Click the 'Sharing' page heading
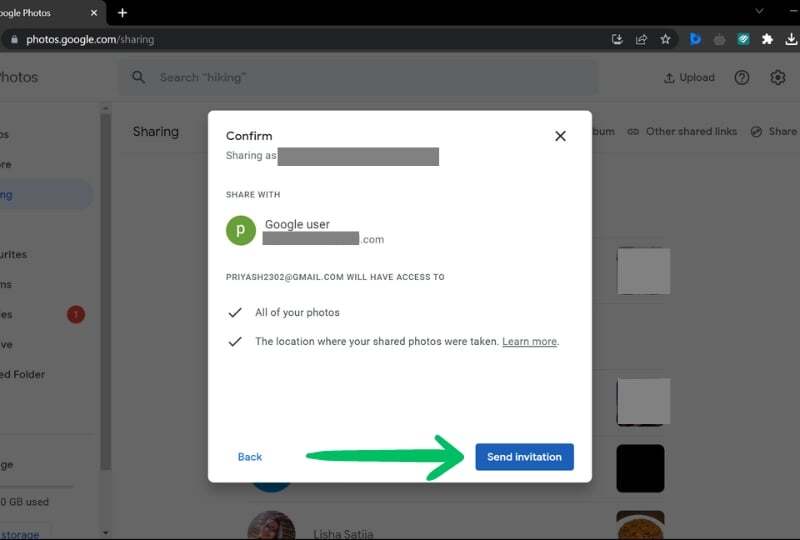 (x=156, y=132)
